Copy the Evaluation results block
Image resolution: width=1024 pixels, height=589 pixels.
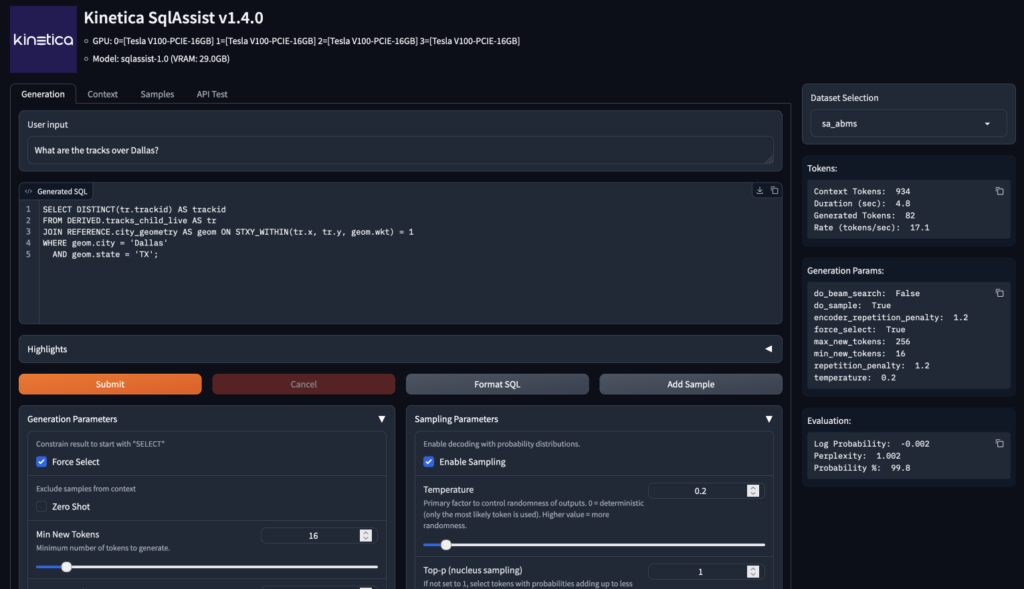pos(999,443)
